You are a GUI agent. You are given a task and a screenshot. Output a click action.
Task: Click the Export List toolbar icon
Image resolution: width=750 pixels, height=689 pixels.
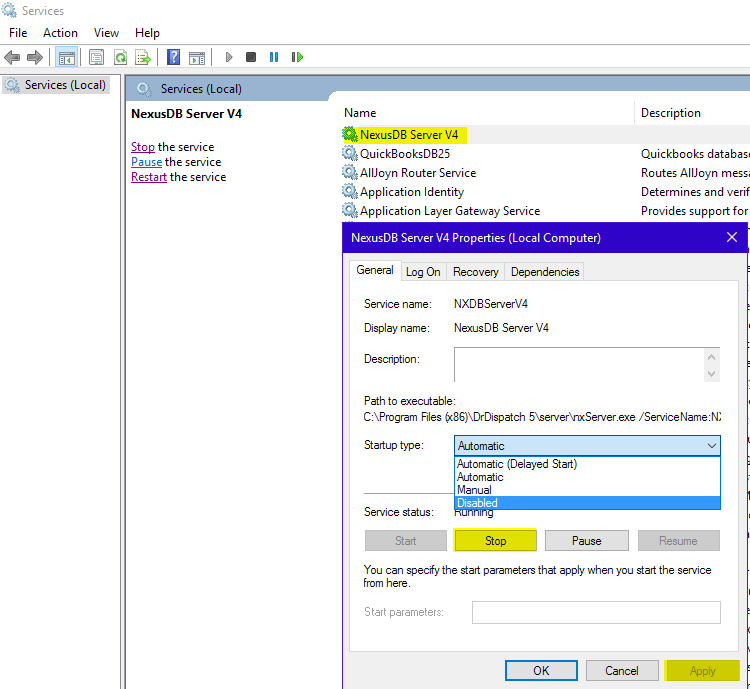click(x=143, y=57)
